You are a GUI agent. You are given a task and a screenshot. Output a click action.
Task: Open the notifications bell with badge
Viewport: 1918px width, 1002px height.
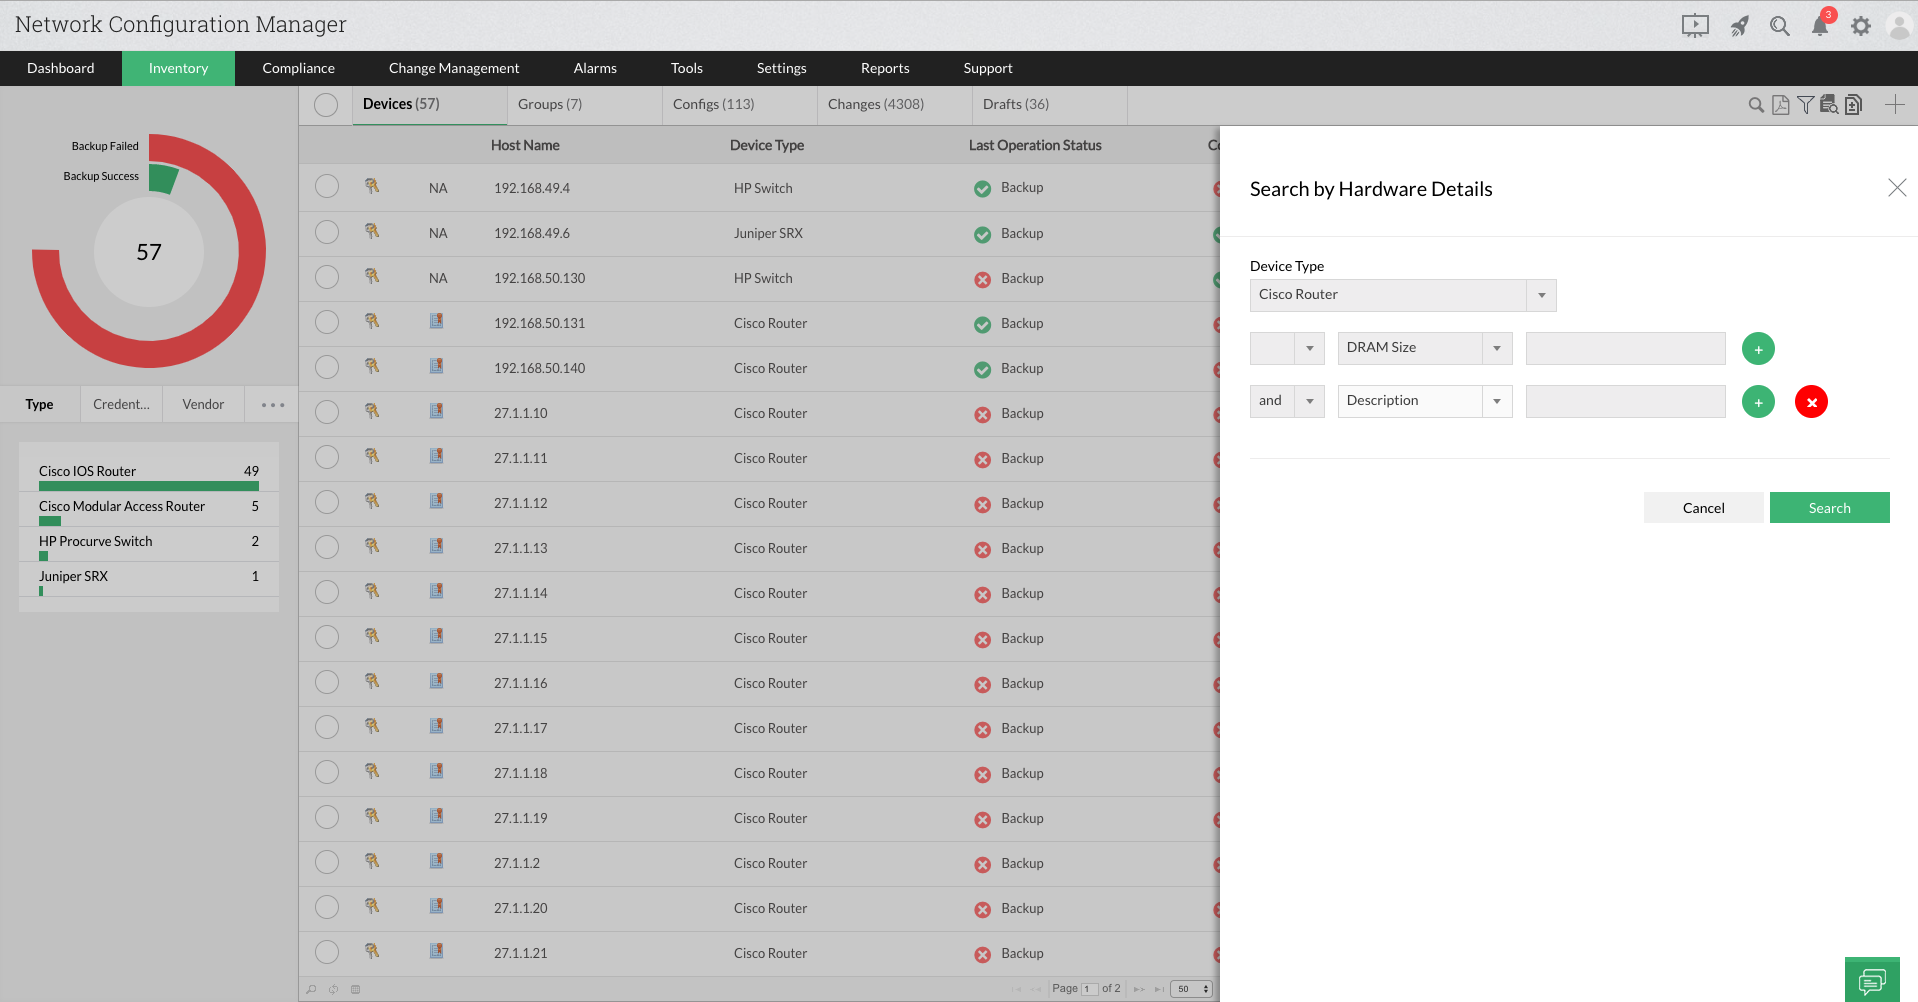click(x=1819, y=25)
